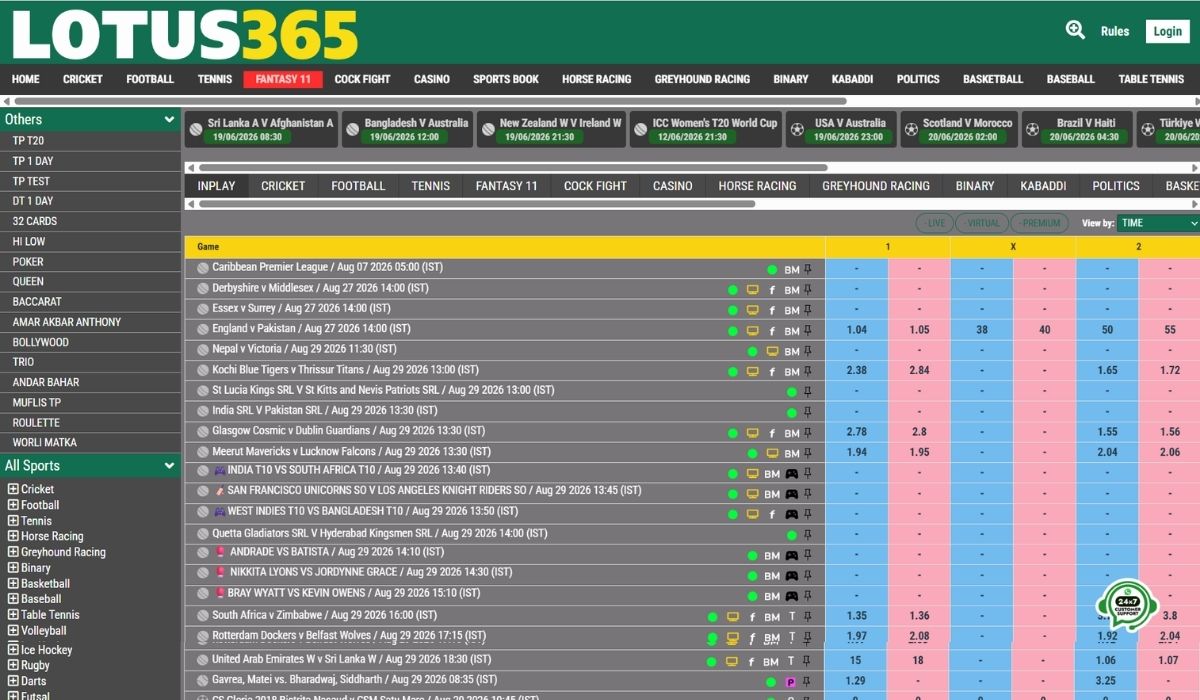Click TV icon for SAN FRANCISCO UNICORNS SO row
Image resolution: width=1200 pixels, height=700 pixels.
pos(752,494)
